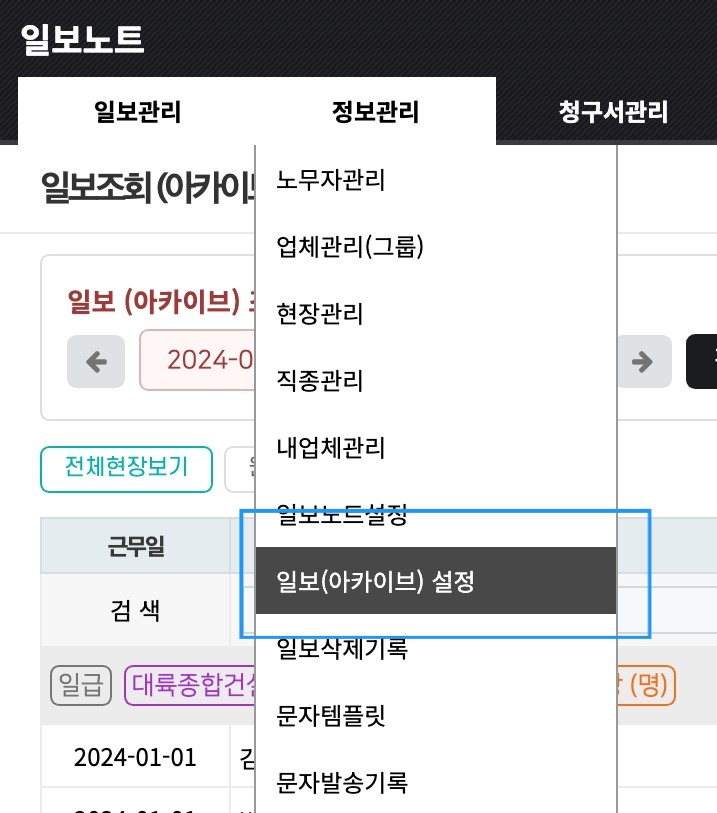717x813 pixels.
Task: Click the next date right arrow
Action: (x=642, y=361)
